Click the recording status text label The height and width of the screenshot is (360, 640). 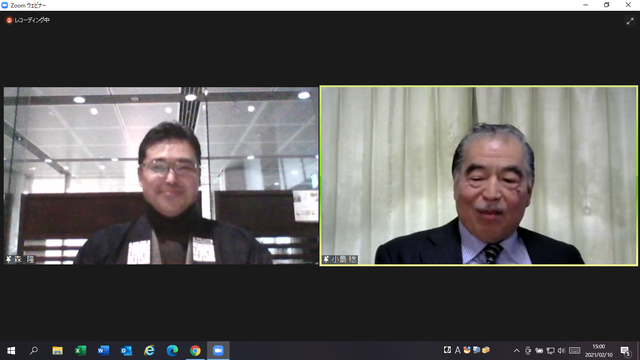click(32, 20)
